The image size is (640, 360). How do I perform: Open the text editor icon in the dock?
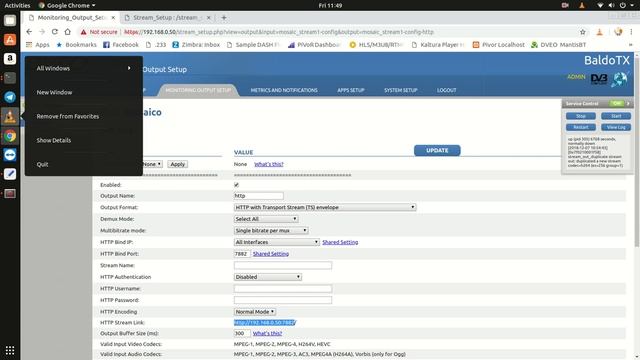click(x=10, y=174)
